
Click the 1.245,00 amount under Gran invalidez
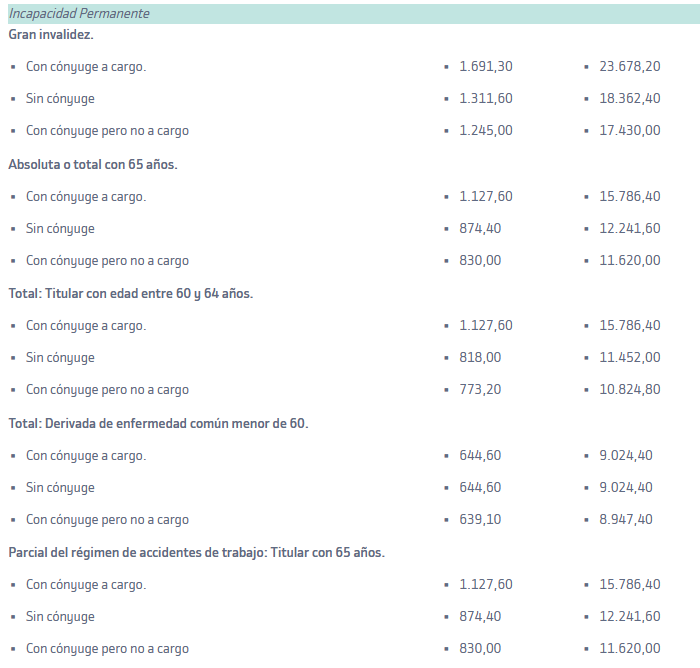tap(486, 131)
